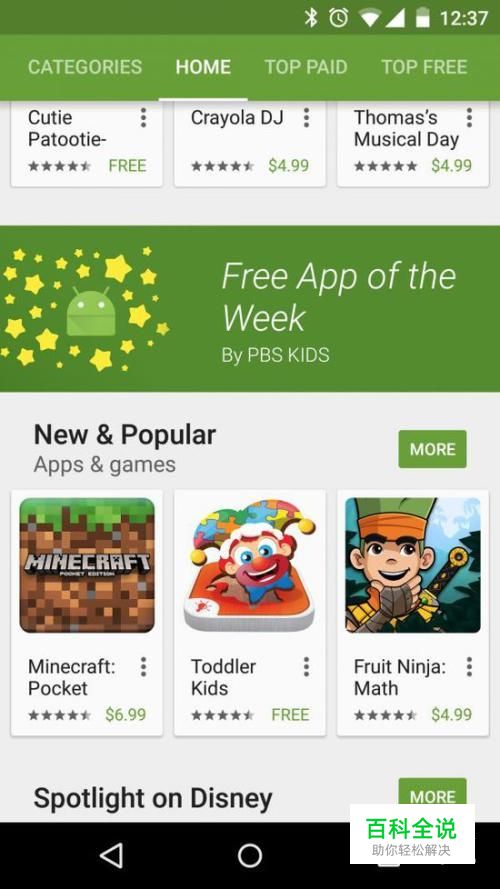Open the Fruit Ninja Math app icon
The width and height of the screenshot is (500, 889).
(413, 565)
